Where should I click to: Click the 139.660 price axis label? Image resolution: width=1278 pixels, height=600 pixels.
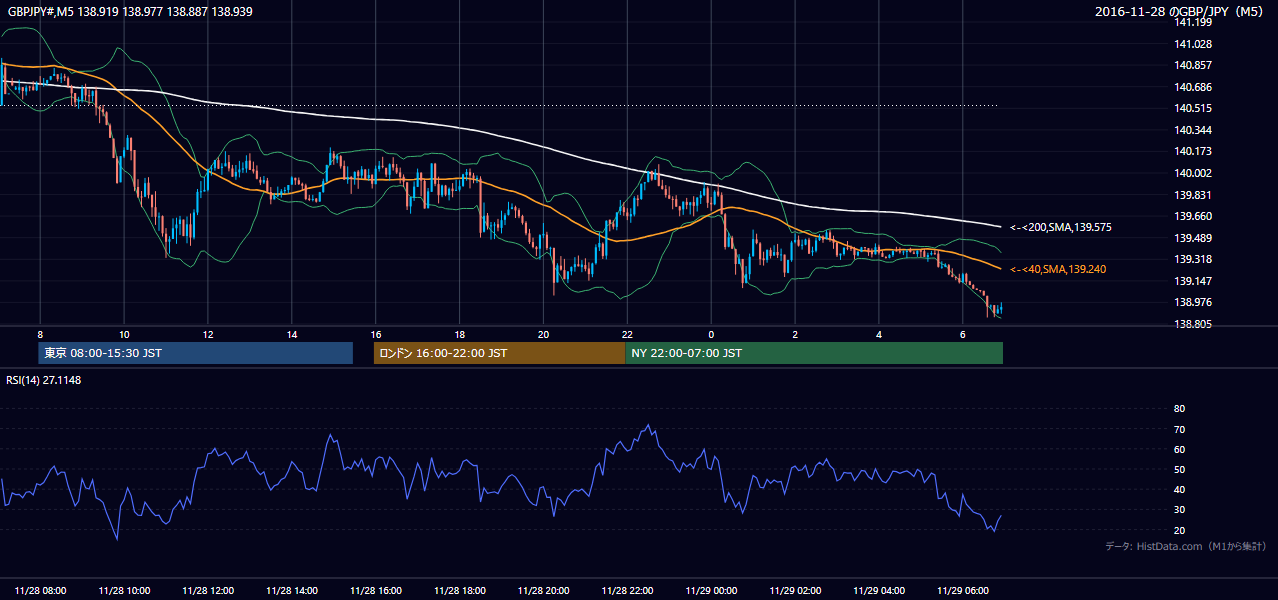pyautogui.click(x=1193, y=216)
